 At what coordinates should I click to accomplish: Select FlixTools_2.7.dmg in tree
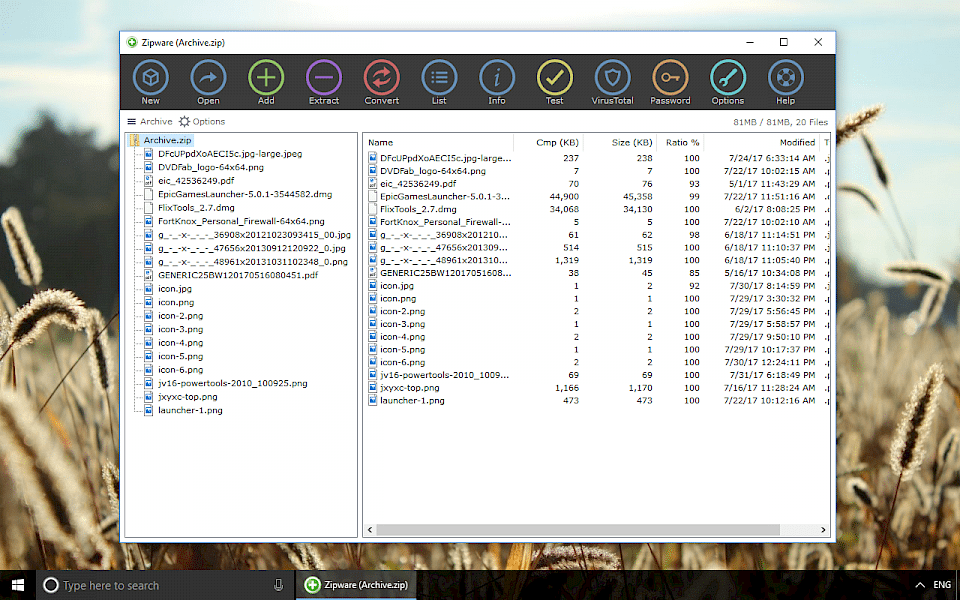point(196,208)
